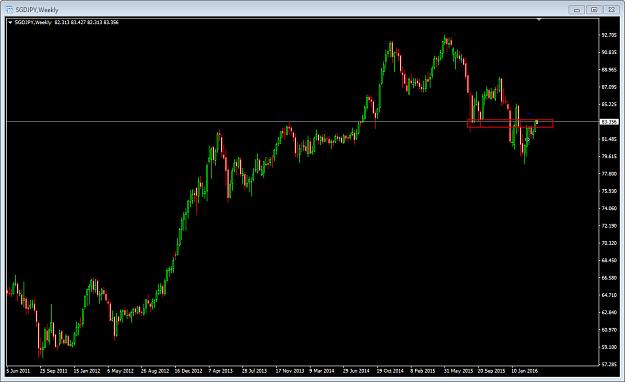Click the 26 Aug 2012 date label

point(155,371)
